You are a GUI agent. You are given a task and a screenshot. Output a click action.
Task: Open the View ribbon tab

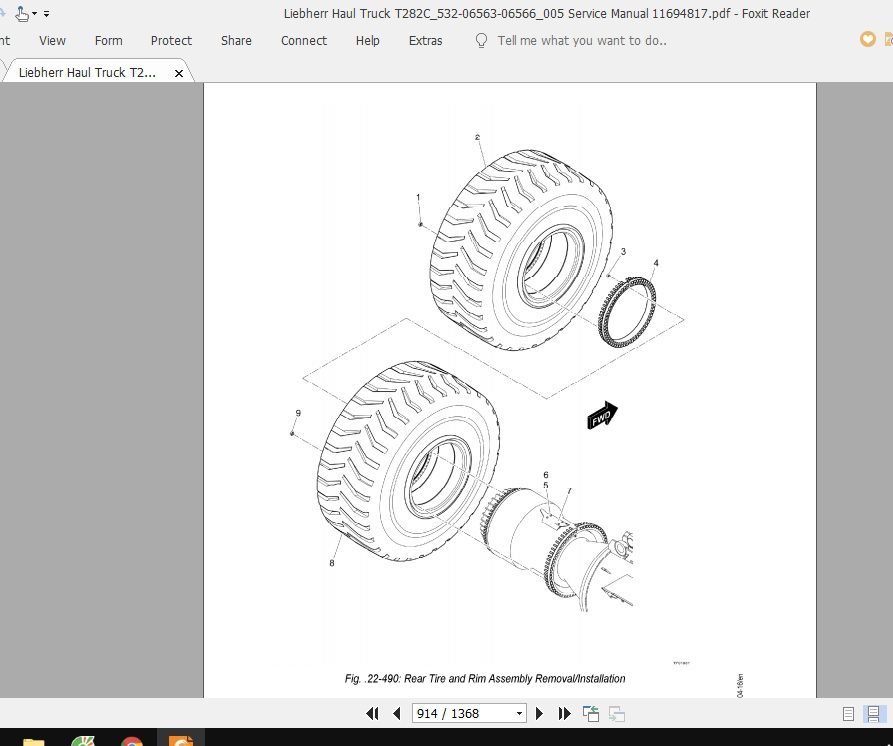[52, 40]
